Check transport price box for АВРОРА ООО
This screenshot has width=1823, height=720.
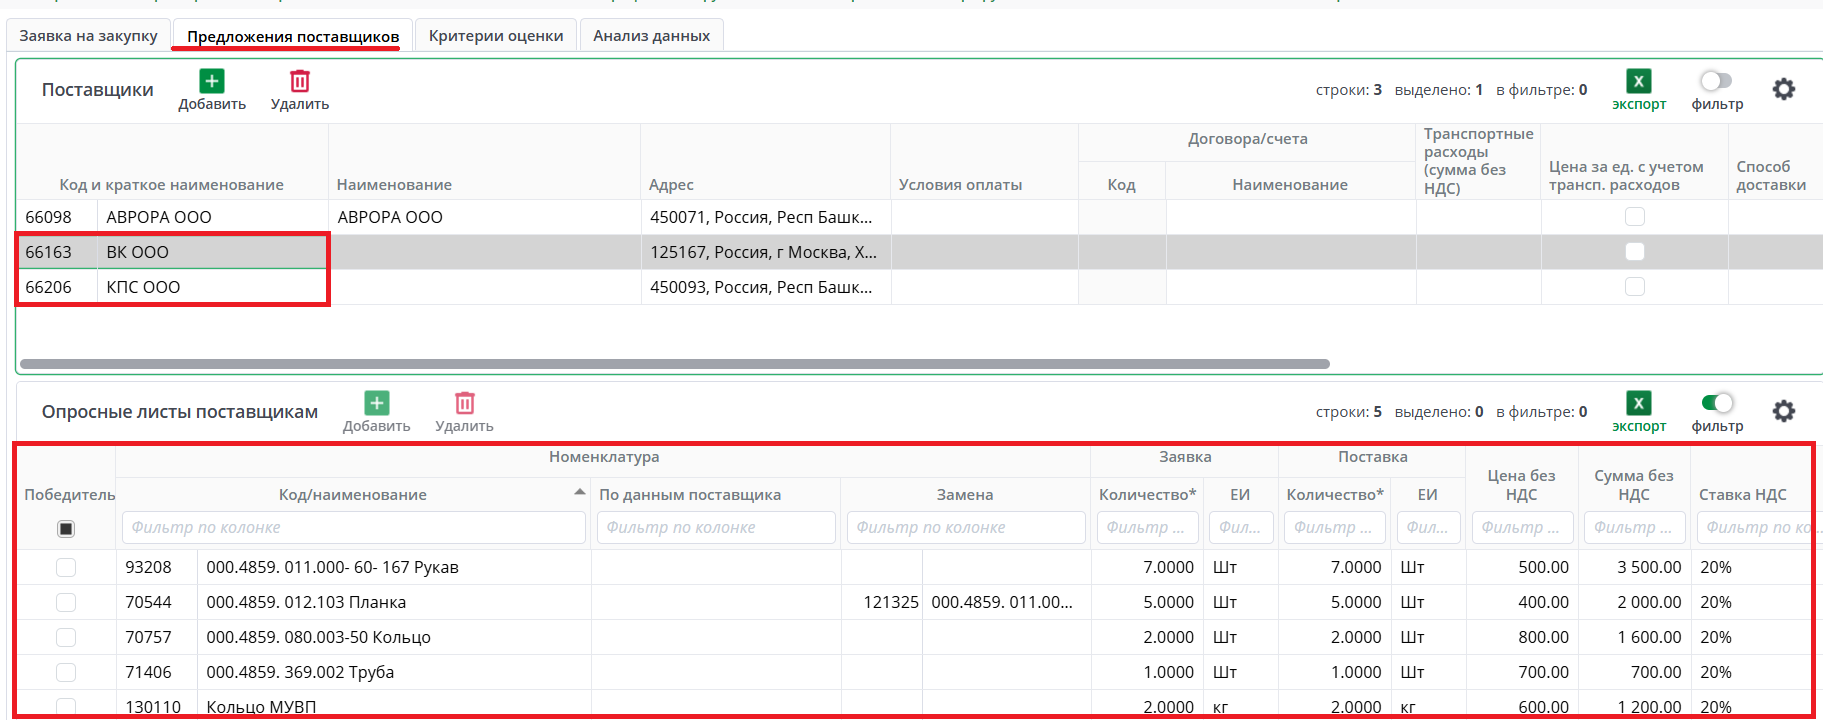(x=1634, y=217)
